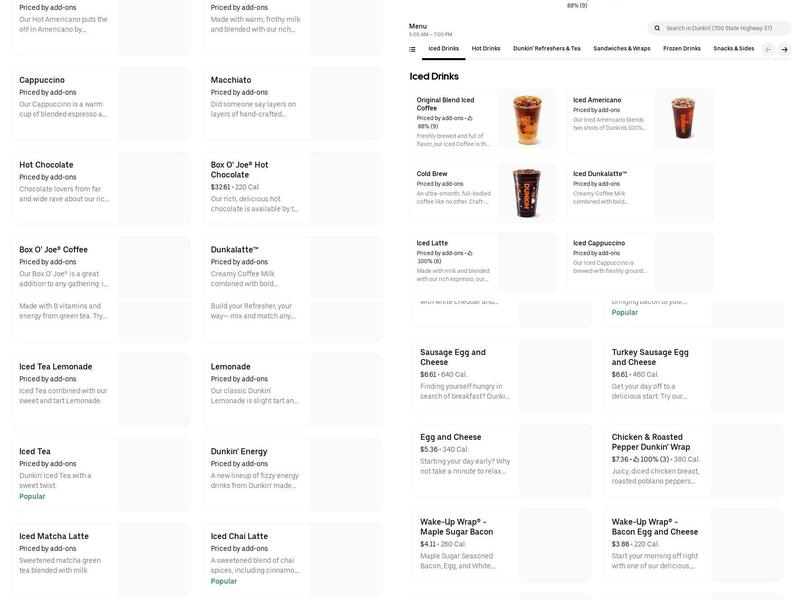
Task: Open the Dunkin' Refreshers & Tea tab
Action: (x=546, y=48)
